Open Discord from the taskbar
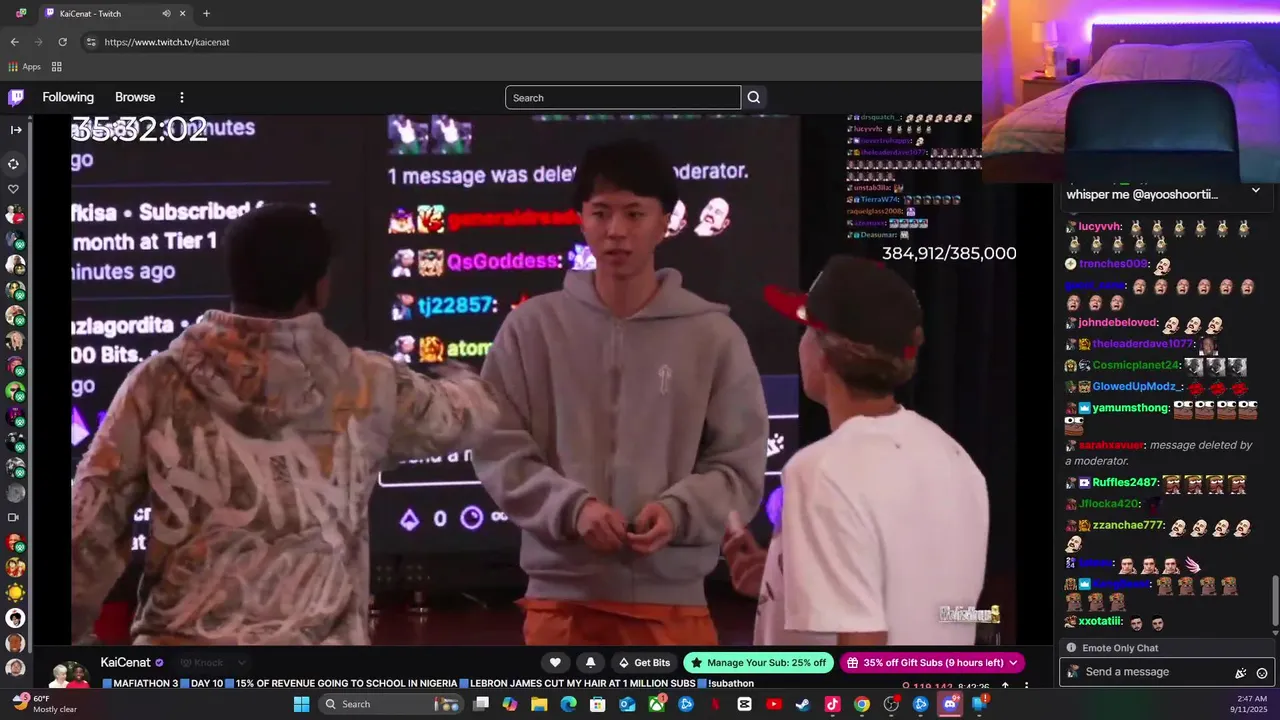This screenshot has height=720, width=1280. tap(950, 704)
